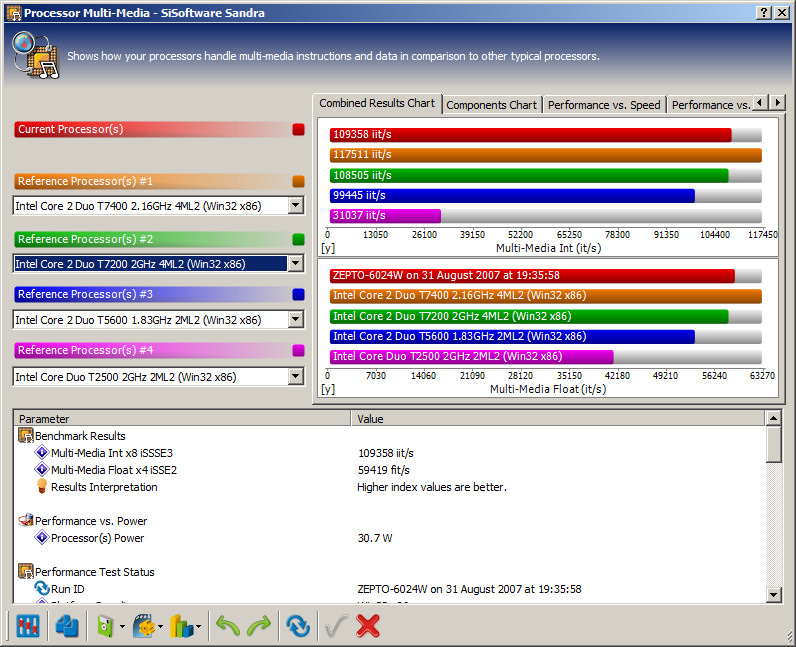Screen dimensions: 796x647
Task: Click the 30.7 W power value
Action: point(375,538)
